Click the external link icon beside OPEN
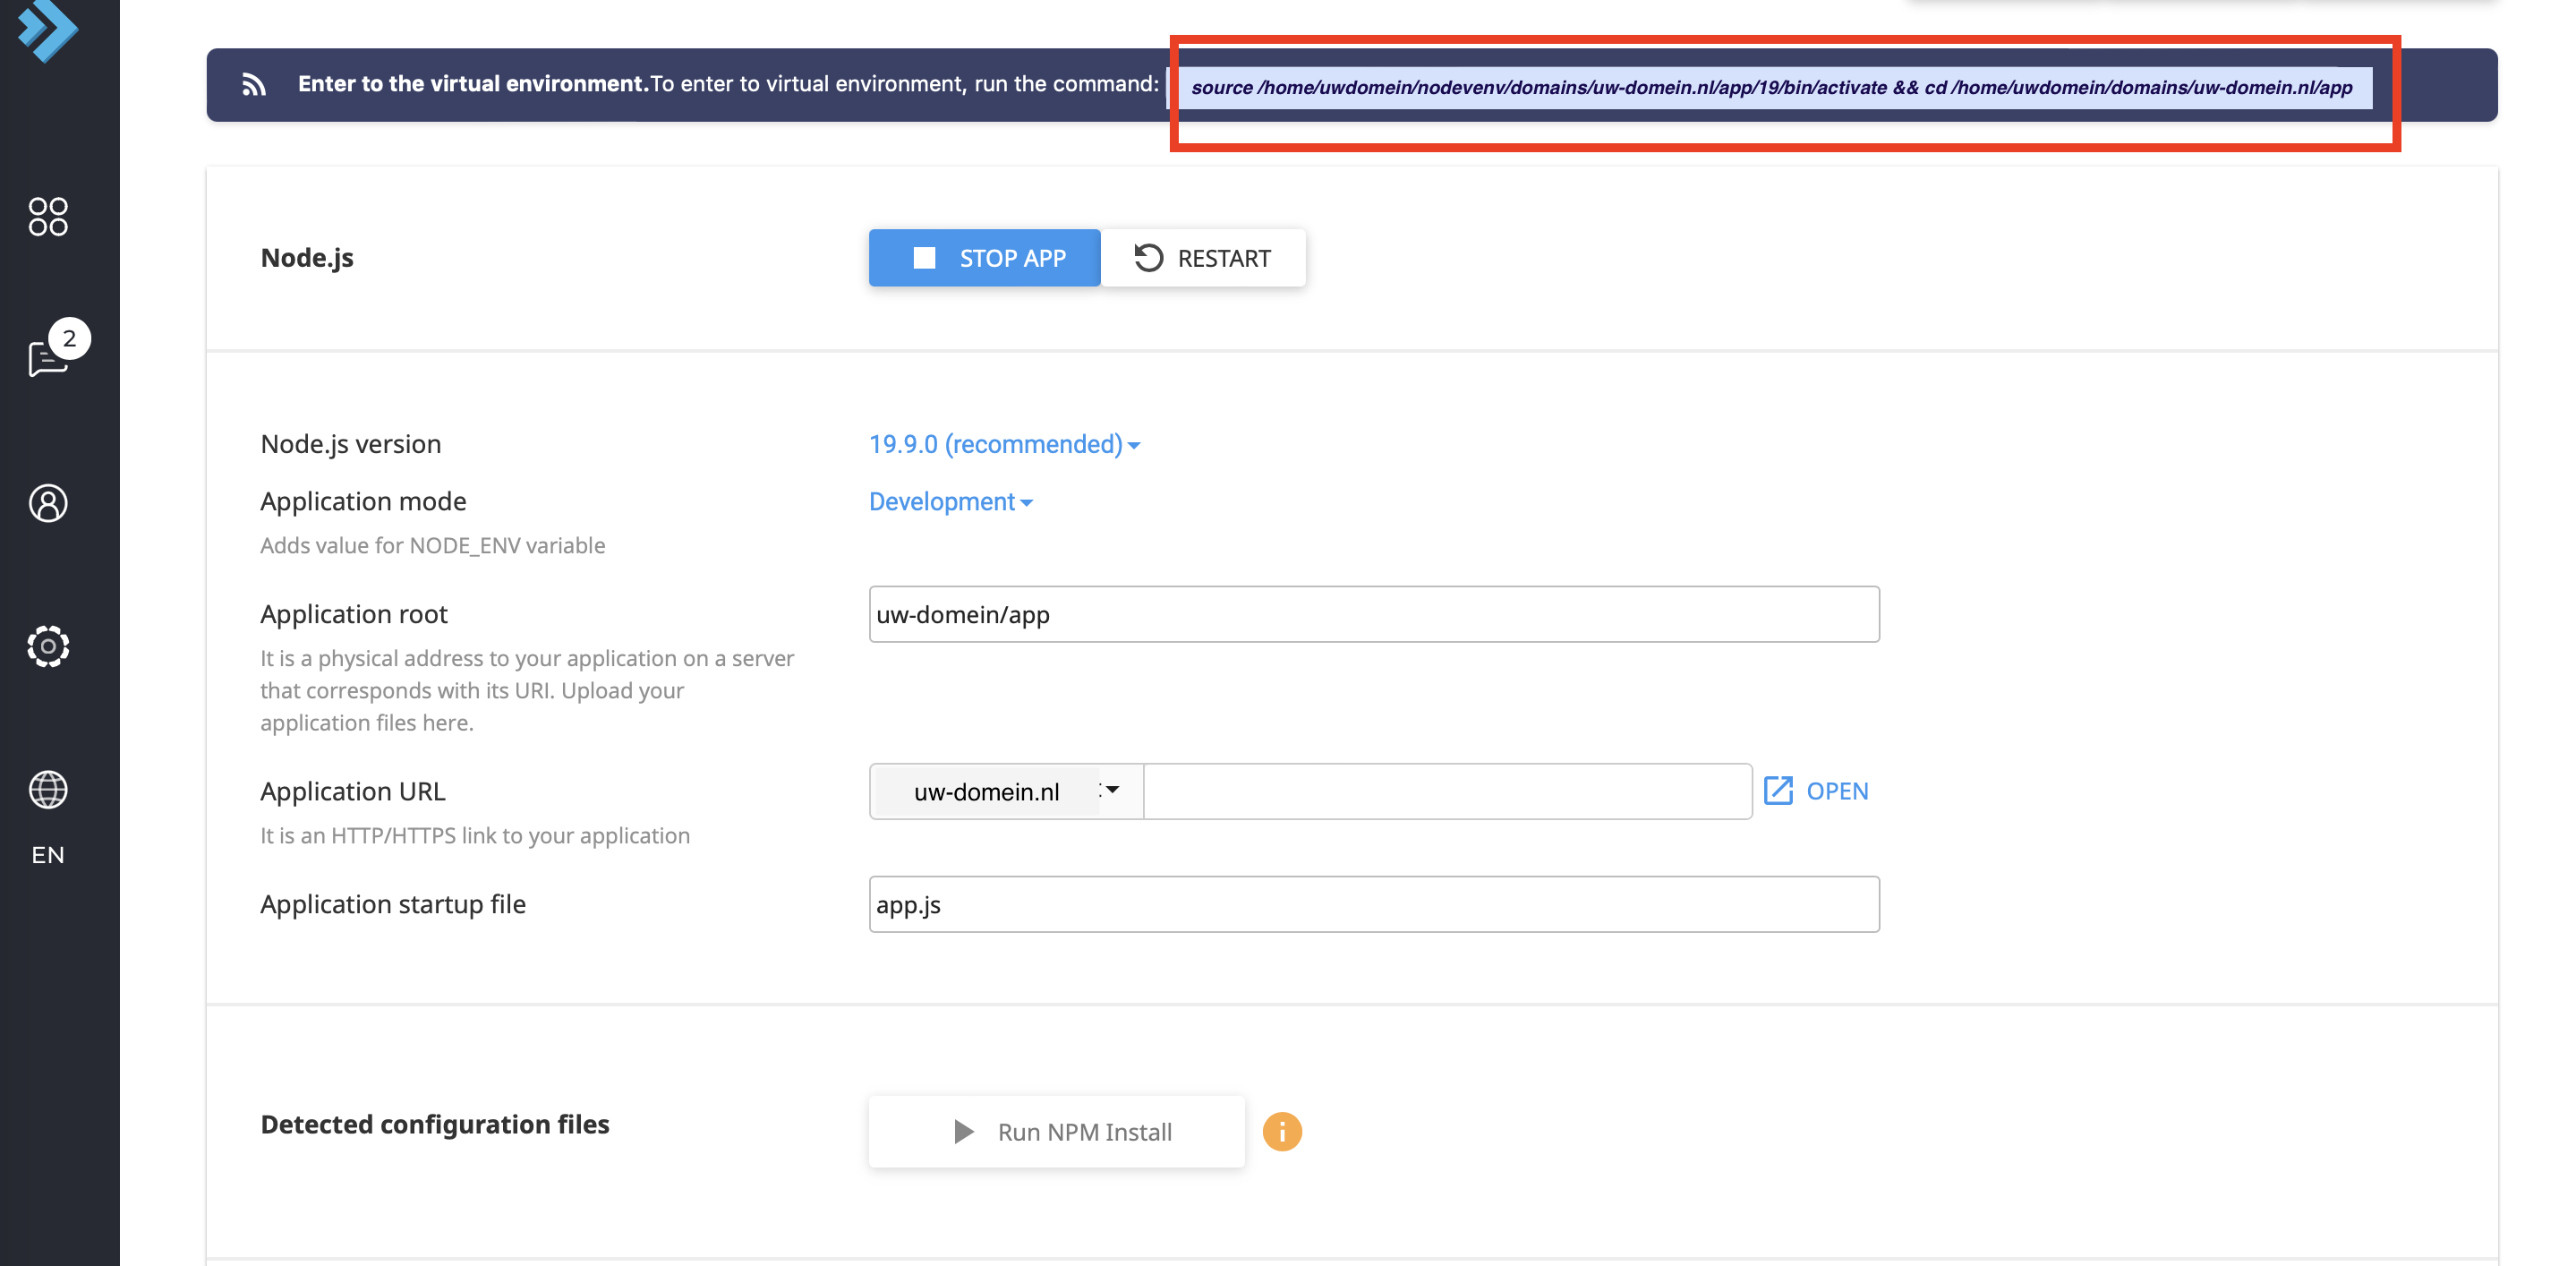2576x1266 pixels. pos(1777,791)
